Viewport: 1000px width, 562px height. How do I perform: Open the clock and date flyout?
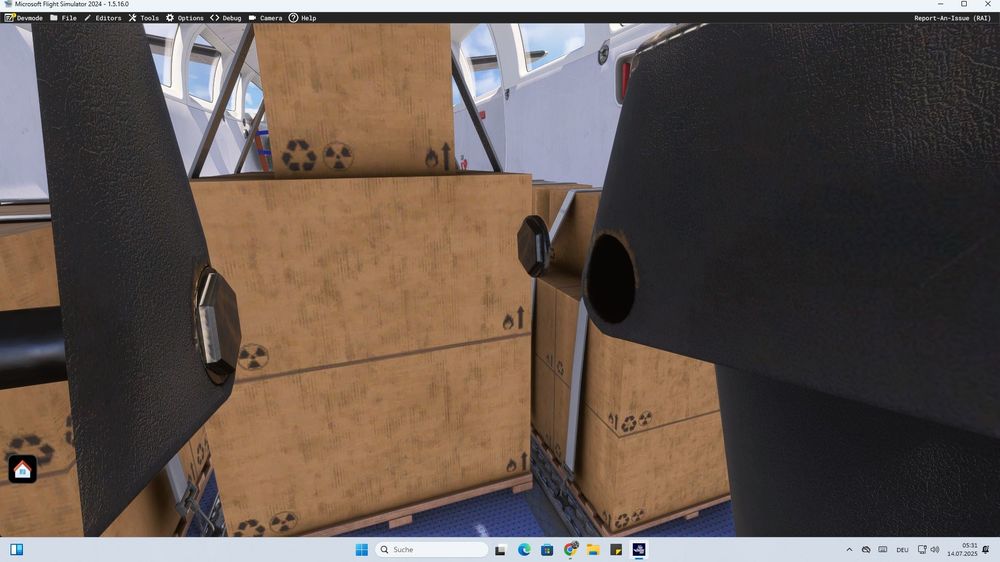pos(968,550)
